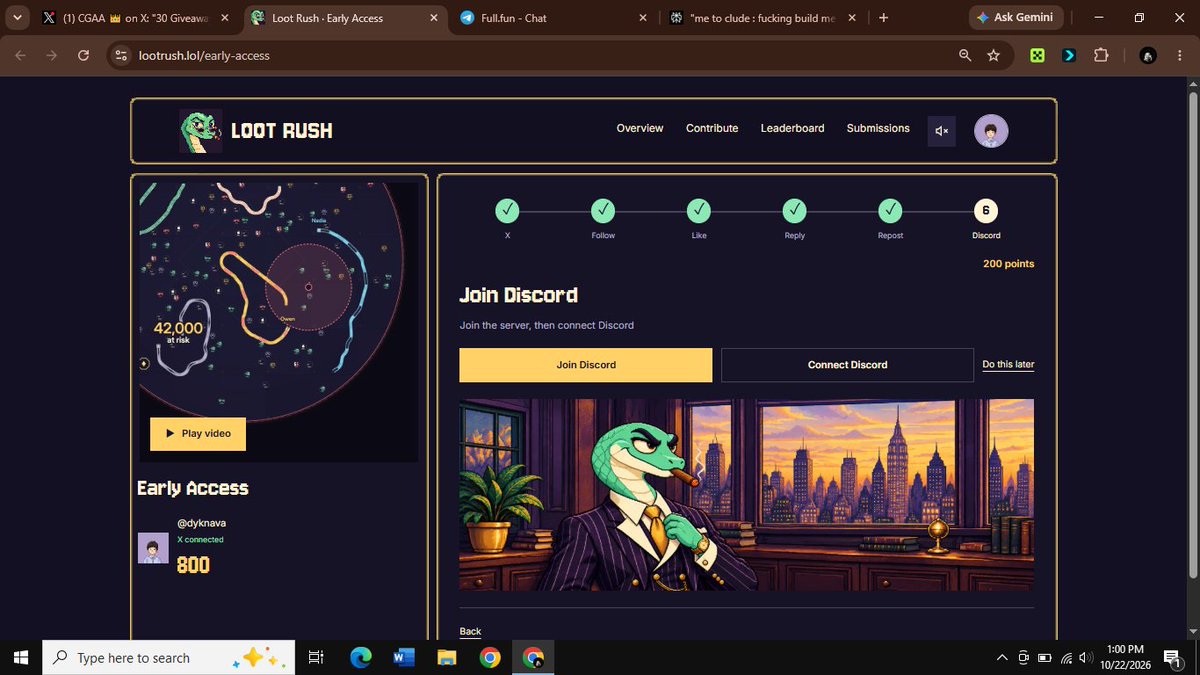Switch to the Full.fun - Chat tab
The image size is (1200, 675).
(555, 18)
